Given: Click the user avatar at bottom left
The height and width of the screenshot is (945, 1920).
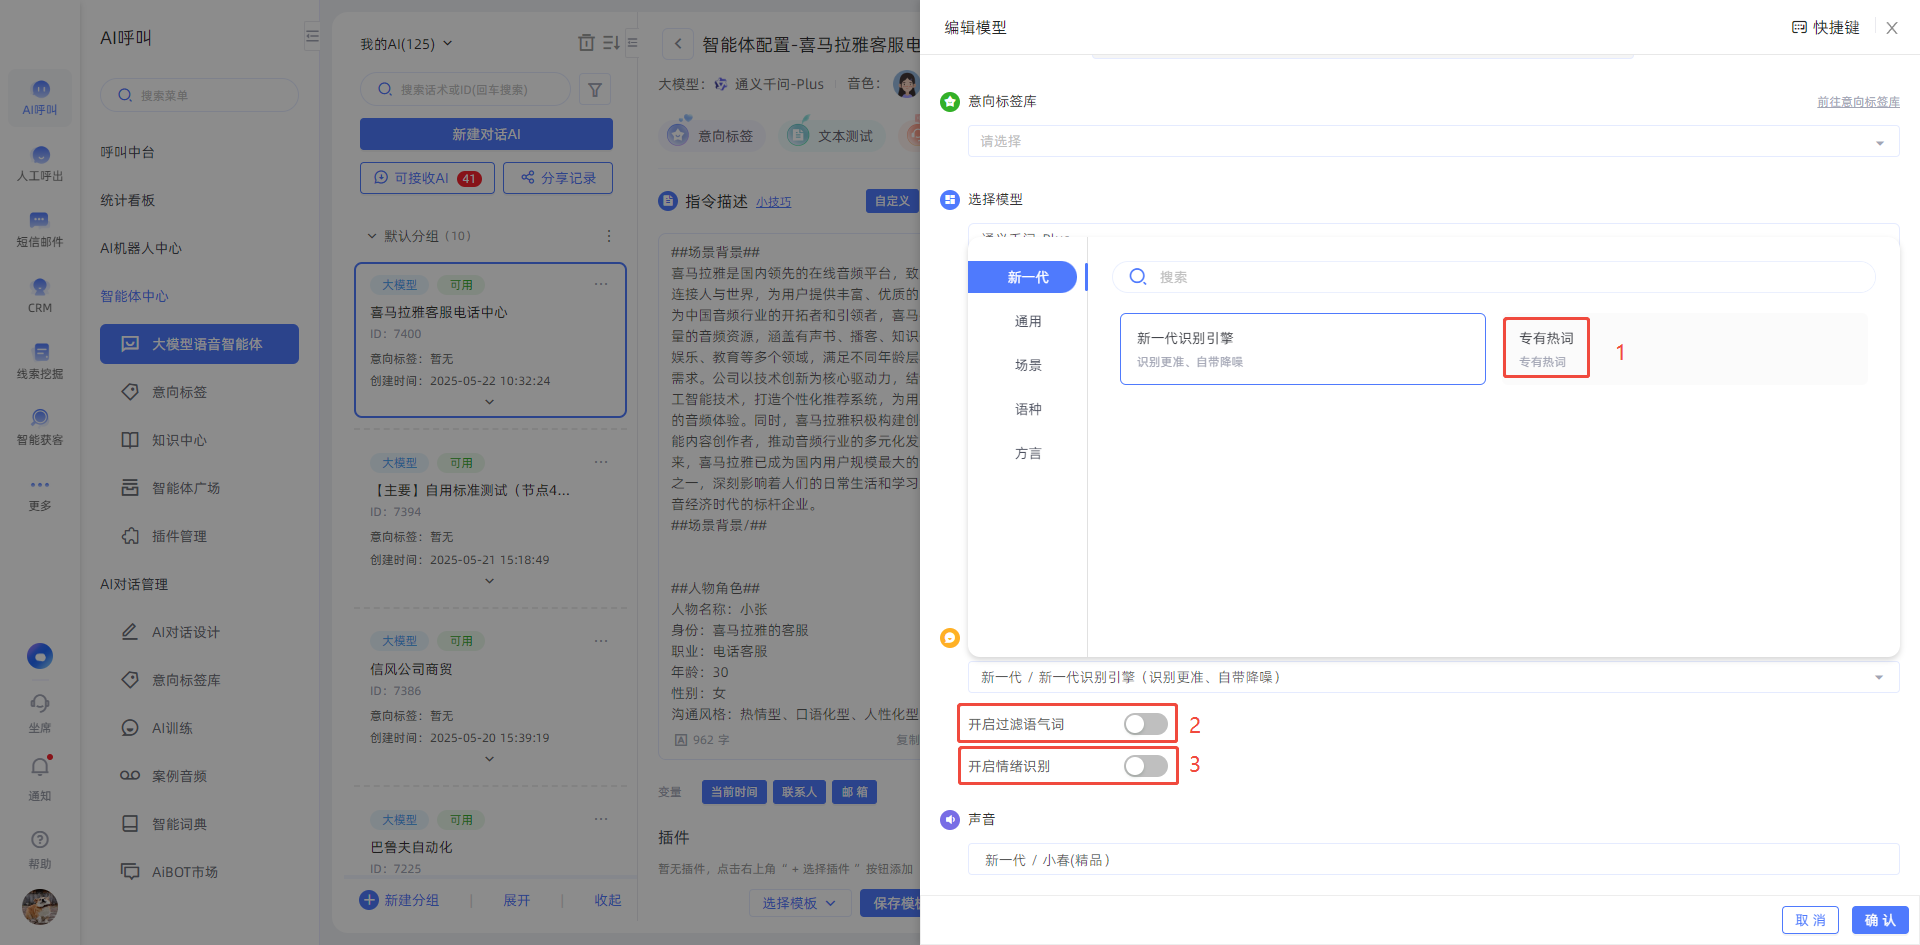Looking at the screenshot, I should 40,907.
